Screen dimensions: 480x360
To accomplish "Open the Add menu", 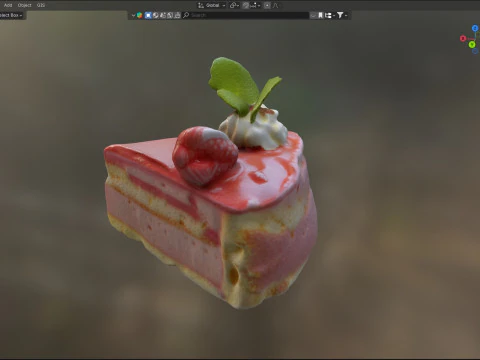I will (x=8, y=5).
